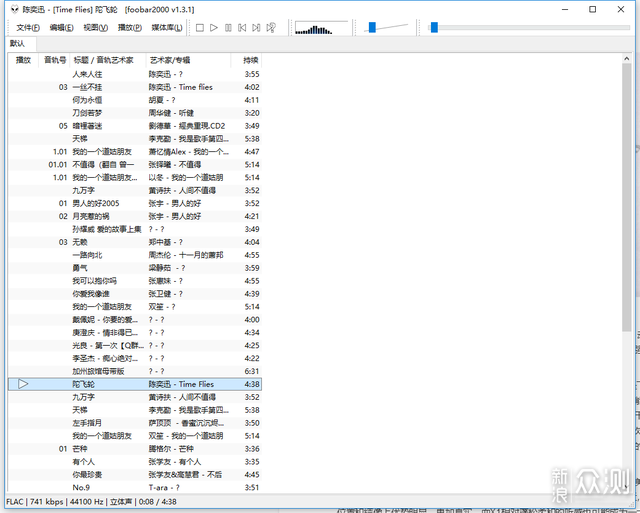Click the playlist vertical scrollbar thumb
This screenshot has height=513, width=640.
pos(627,198)
